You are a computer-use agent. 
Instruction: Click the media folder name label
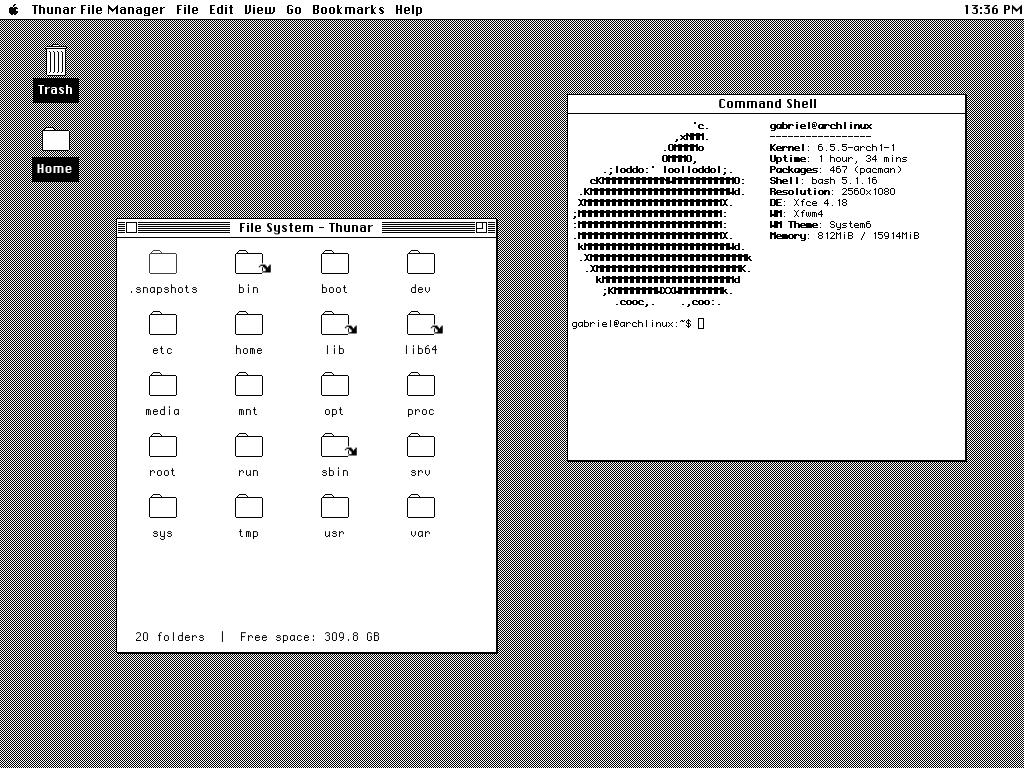pyautogui.click(x=163, y=411)
